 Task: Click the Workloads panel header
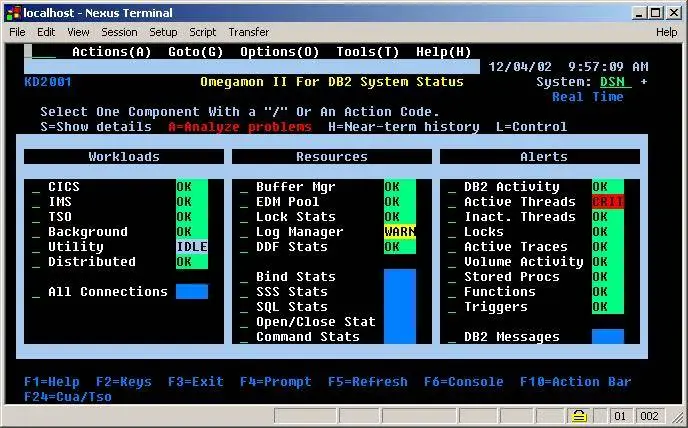pyautogui.click(x=124, y=157)
